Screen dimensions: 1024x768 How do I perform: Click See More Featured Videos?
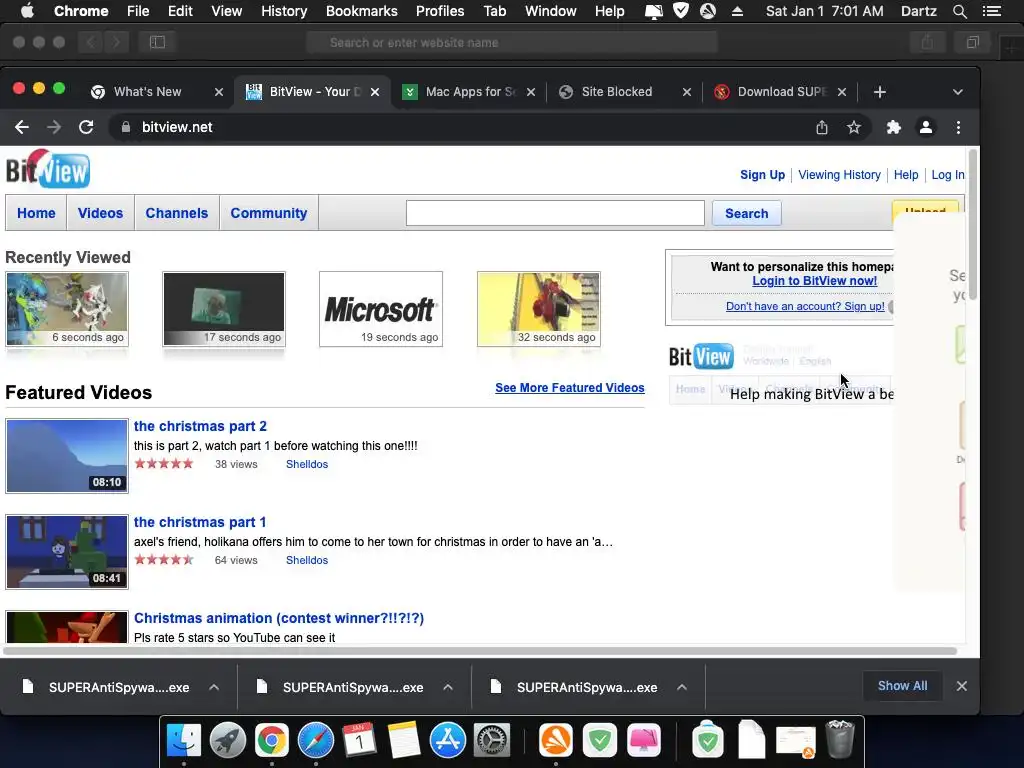[569, 388]
